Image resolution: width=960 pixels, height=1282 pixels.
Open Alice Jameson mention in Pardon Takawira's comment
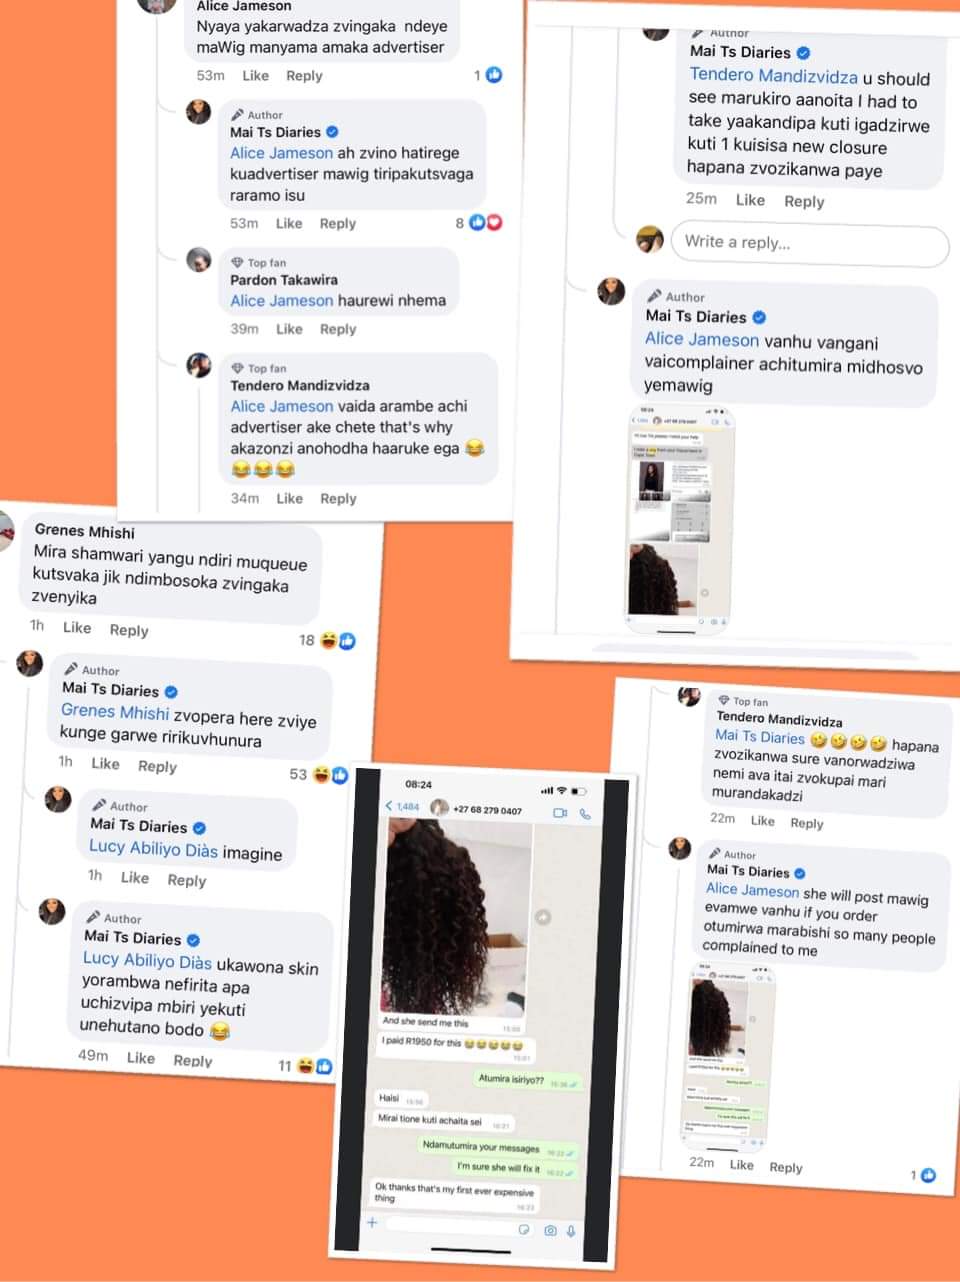(282, 300)
